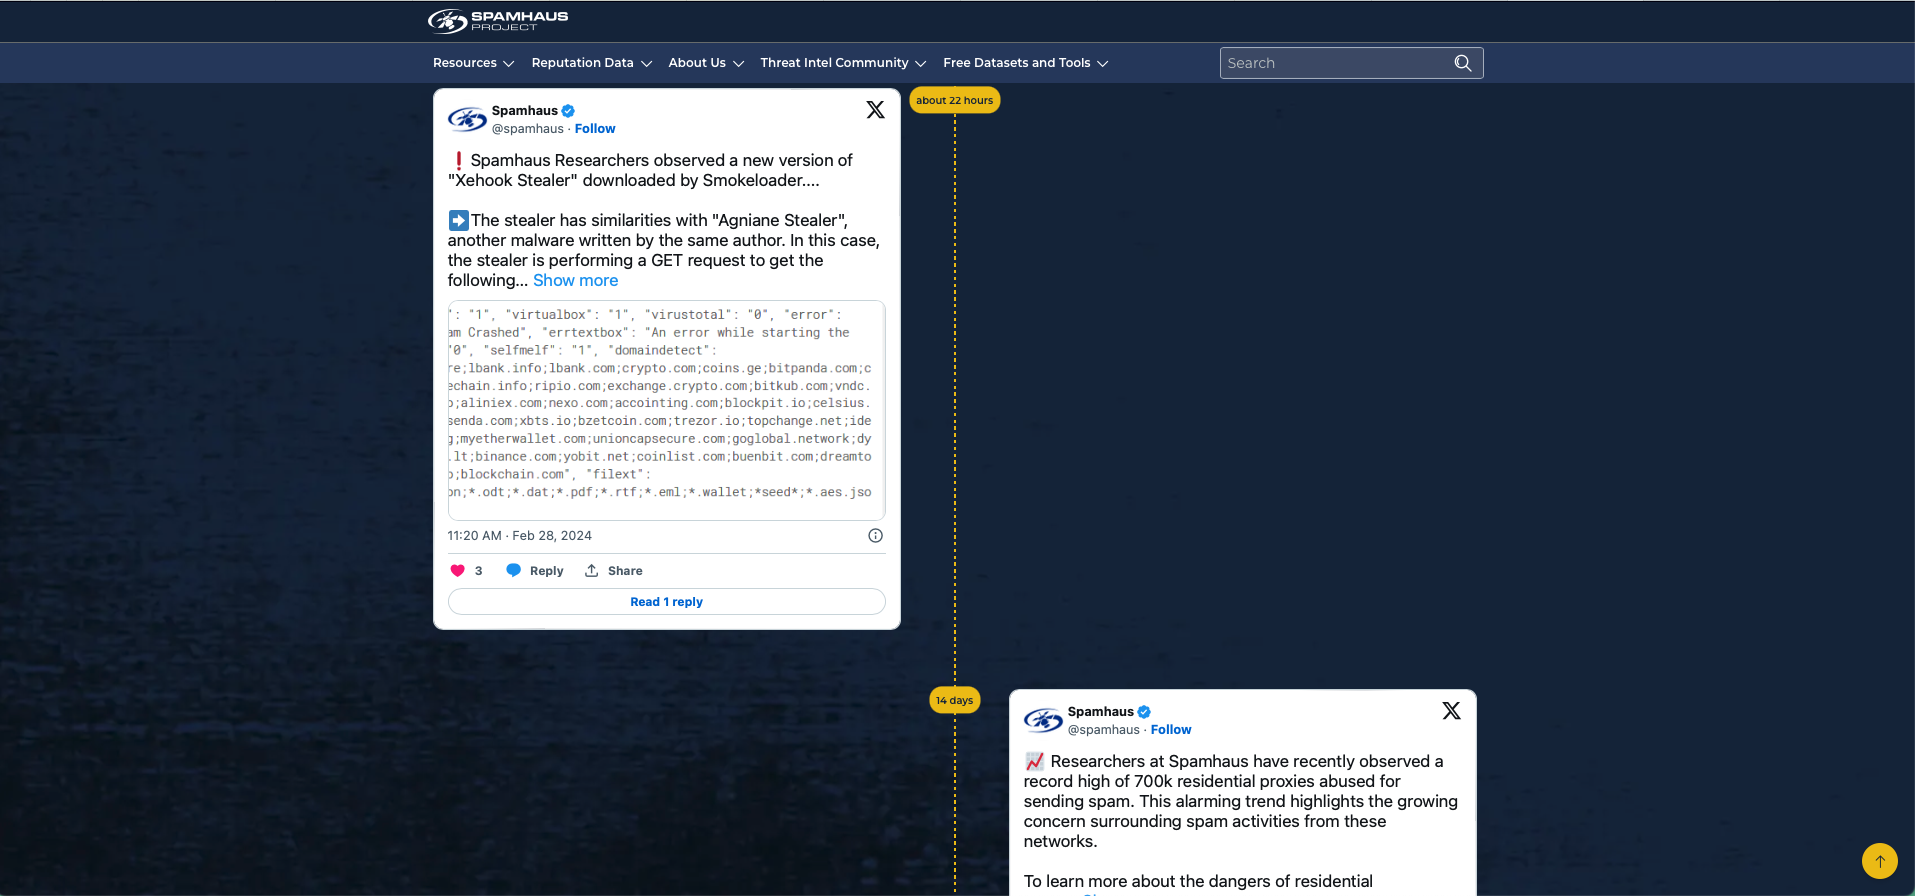Click the share upload icon
Screen dimensions: 1915x896
coord(591,570)
